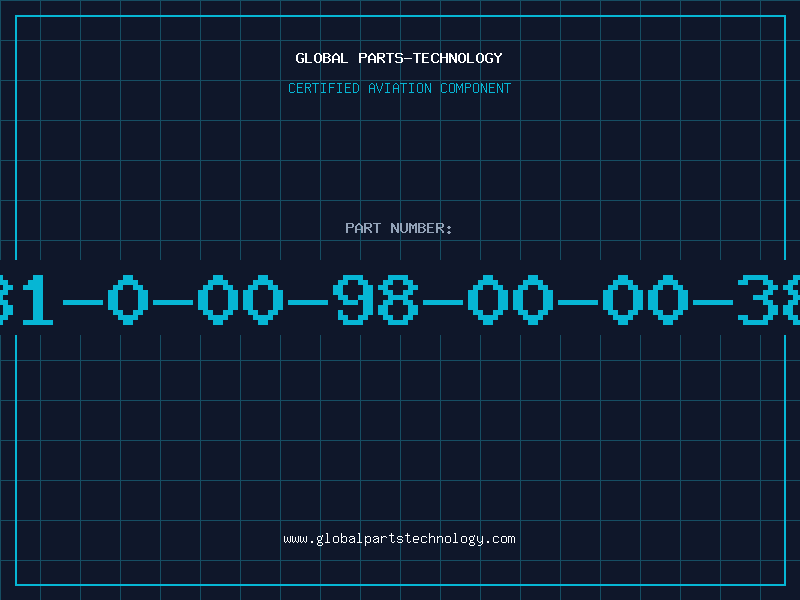Click the PART NUMBER: label
This screenshot has height=600, width=800.
pos(399,228)
